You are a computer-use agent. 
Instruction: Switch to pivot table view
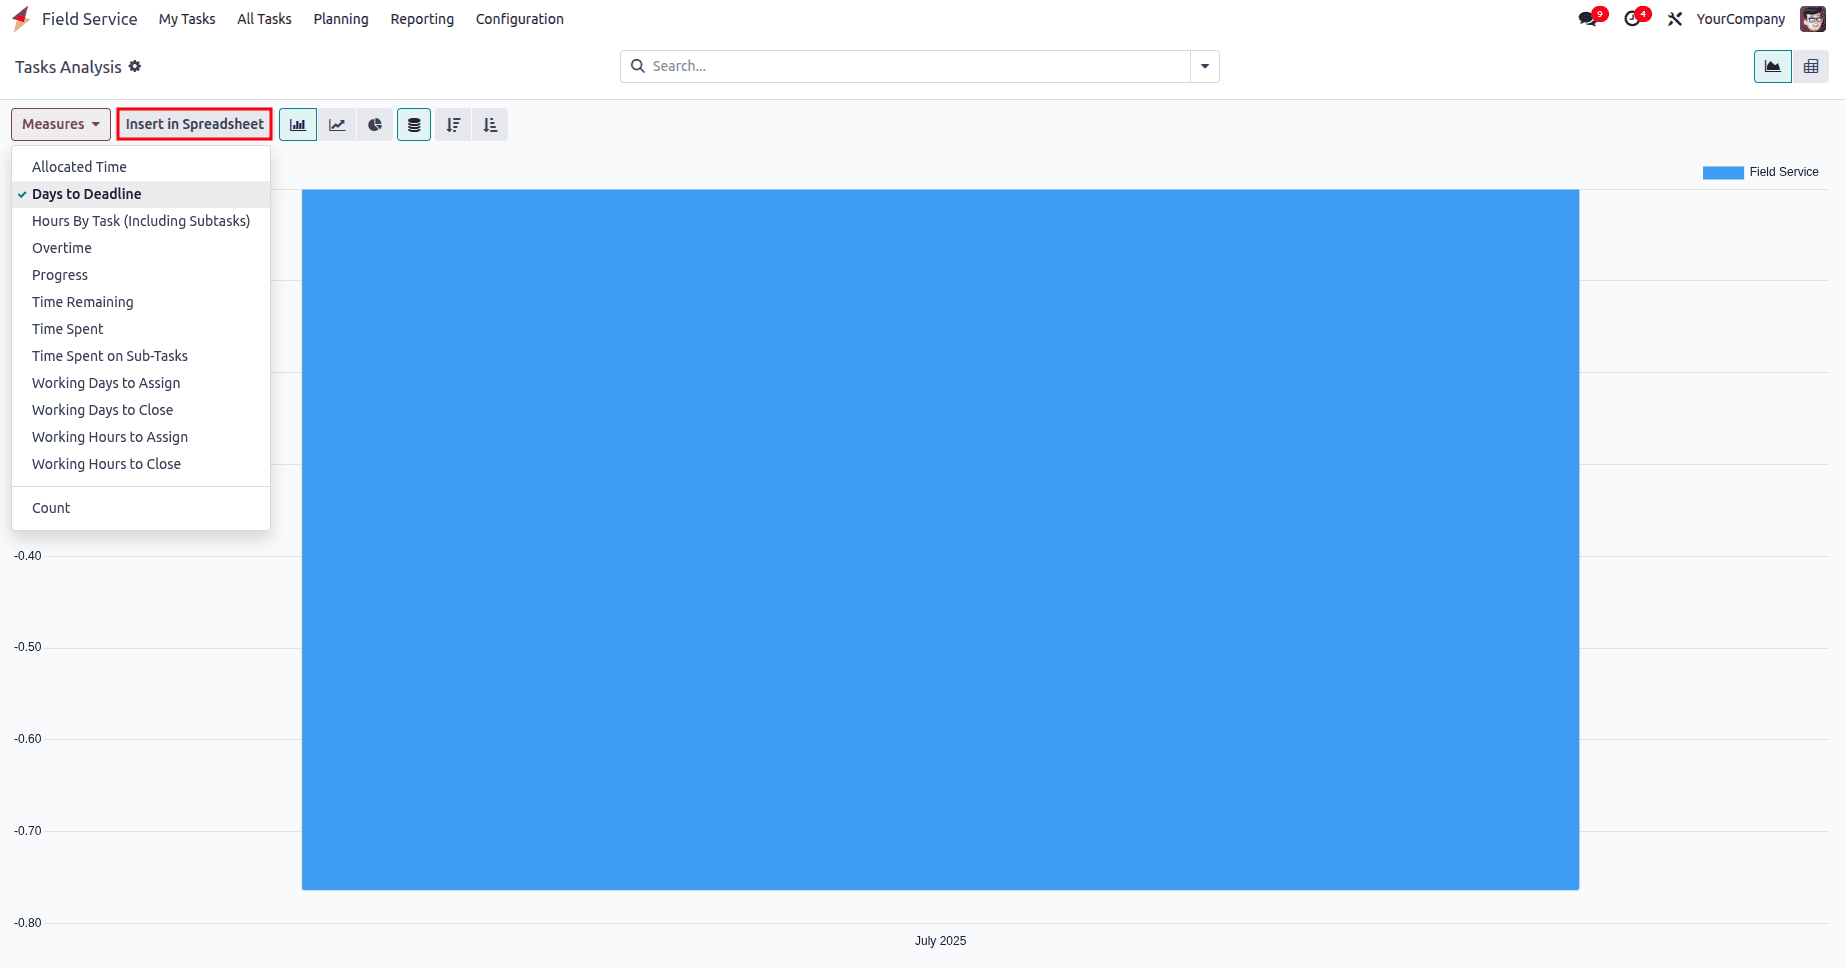[x=1810, y=67]
